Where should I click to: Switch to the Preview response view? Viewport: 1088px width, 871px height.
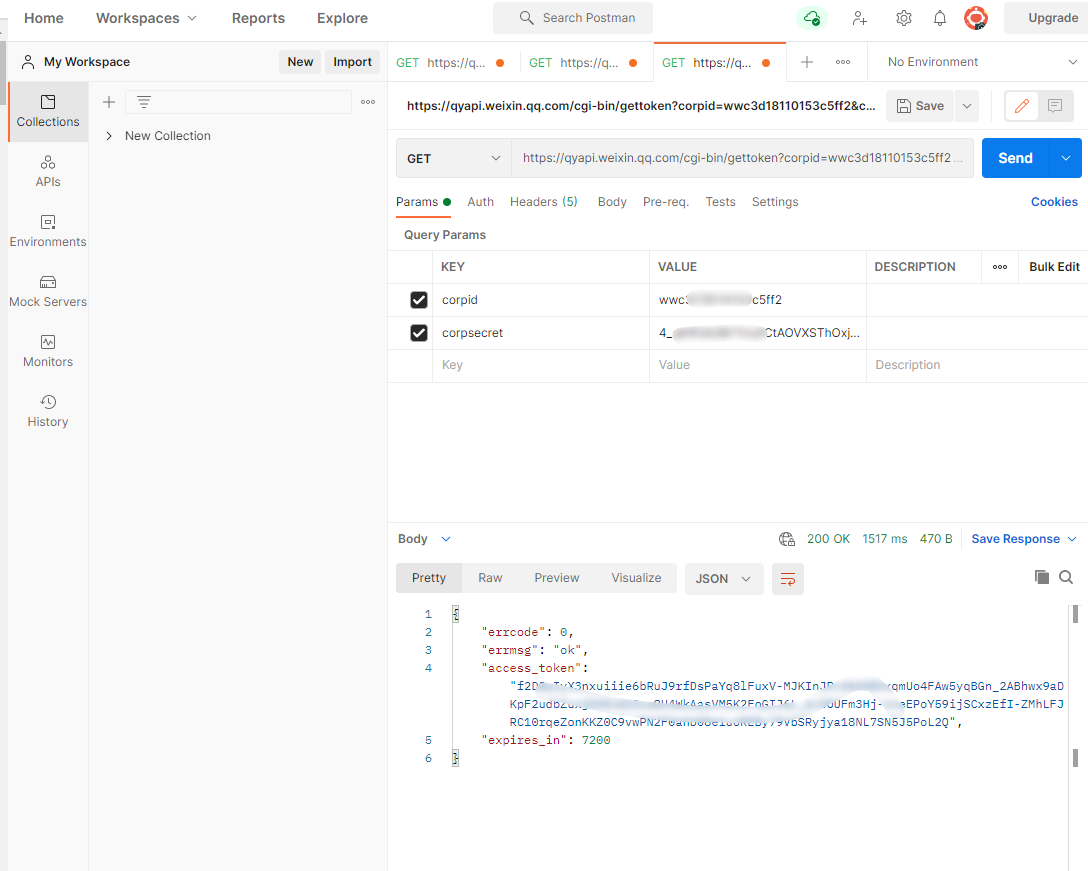click(556, 578)
